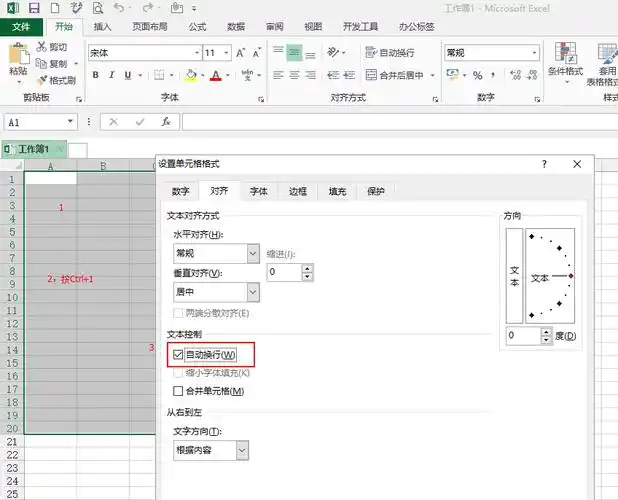Image resolution: width=618 pixels, height=500 pixels.
Task: Open the font size dropdown showing 11
Action: pyautogui.click(x=226, y=53)
